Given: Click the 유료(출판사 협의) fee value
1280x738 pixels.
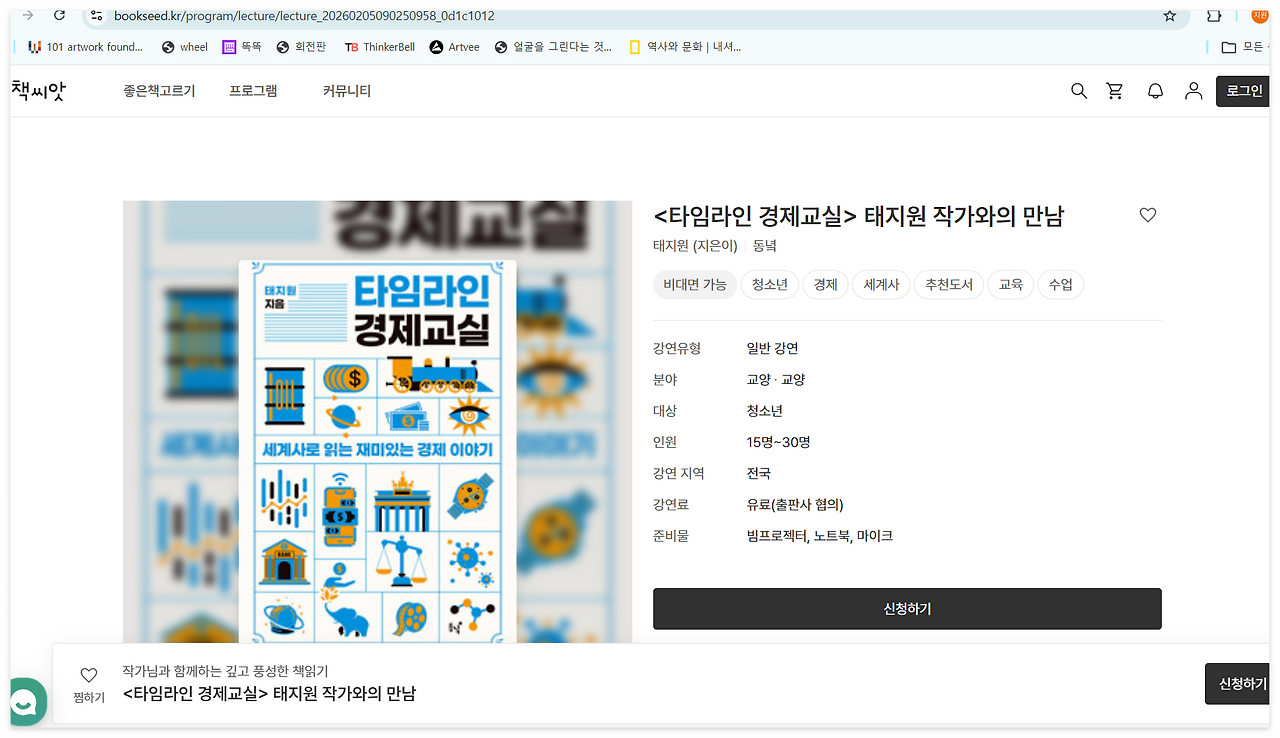Looking at the screenshot, I should tap(795, 505).
